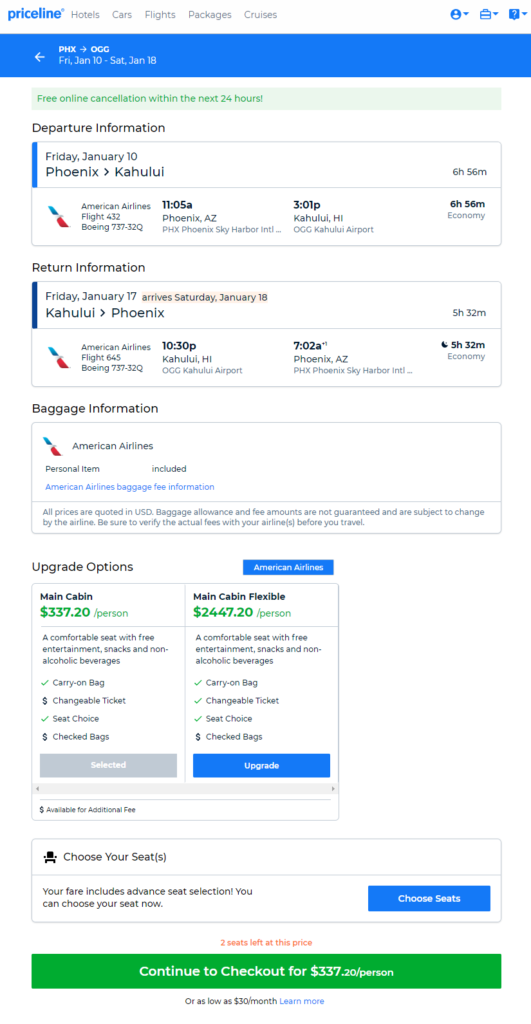Viewport: 531px width, 1024px height.
Task: Open the help question mark icon
Action: 514,14
